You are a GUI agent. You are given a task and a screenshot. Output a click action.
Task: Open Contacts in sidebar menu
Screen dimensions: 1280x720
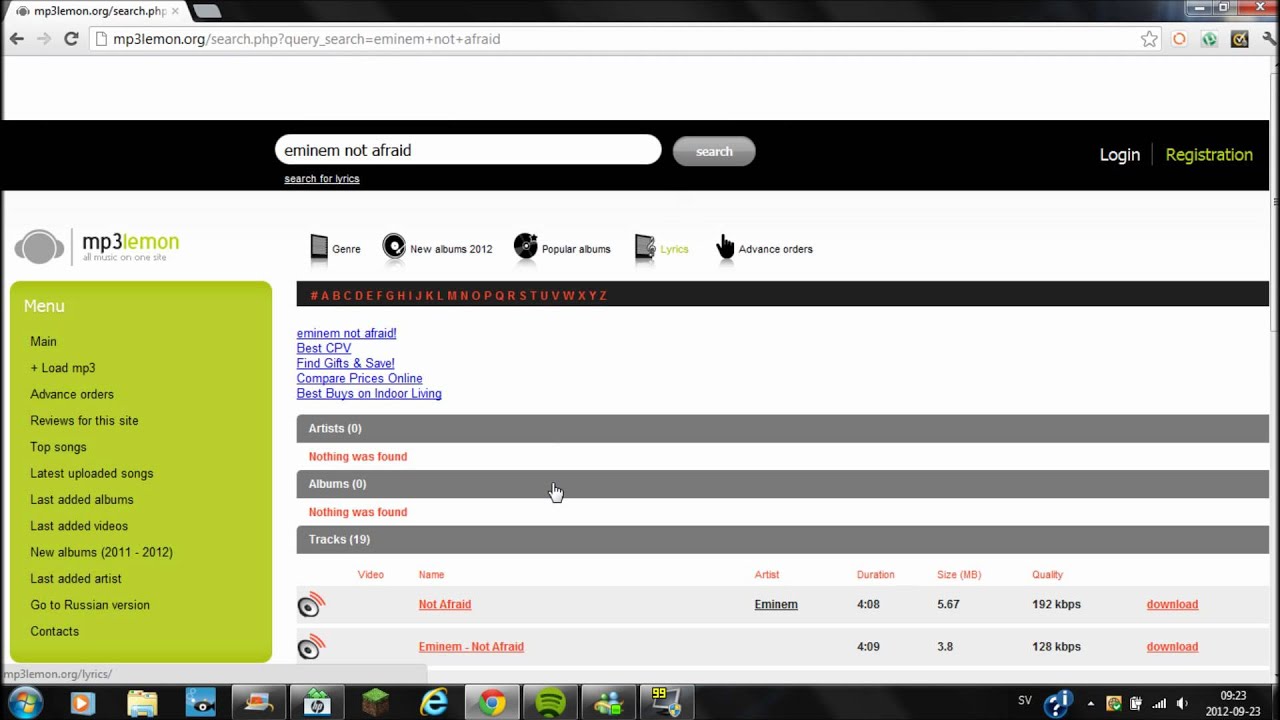pyautogui.click(x=54, y=631)
